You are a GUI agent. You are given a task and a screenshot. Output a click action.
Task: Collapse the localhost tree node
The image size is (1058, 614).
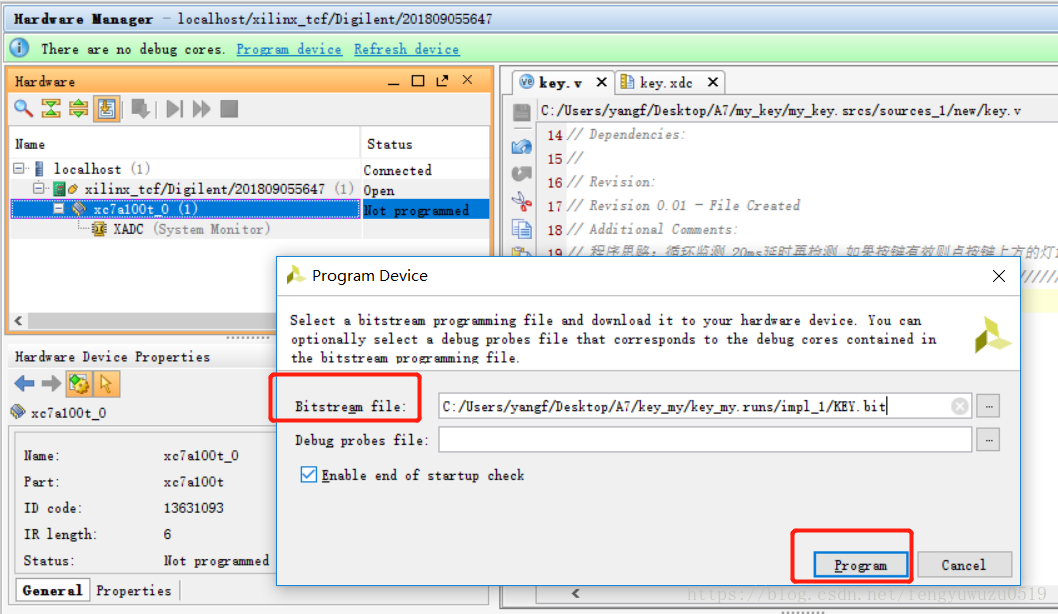coord(19,169)
